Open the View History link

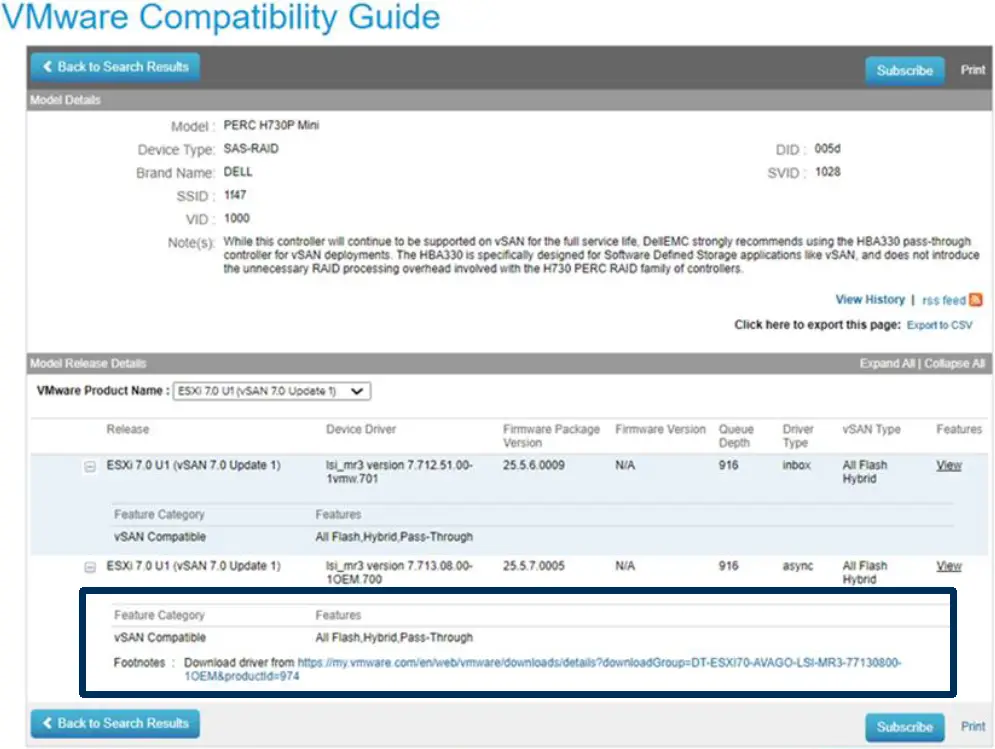click(x=869, y=300)
